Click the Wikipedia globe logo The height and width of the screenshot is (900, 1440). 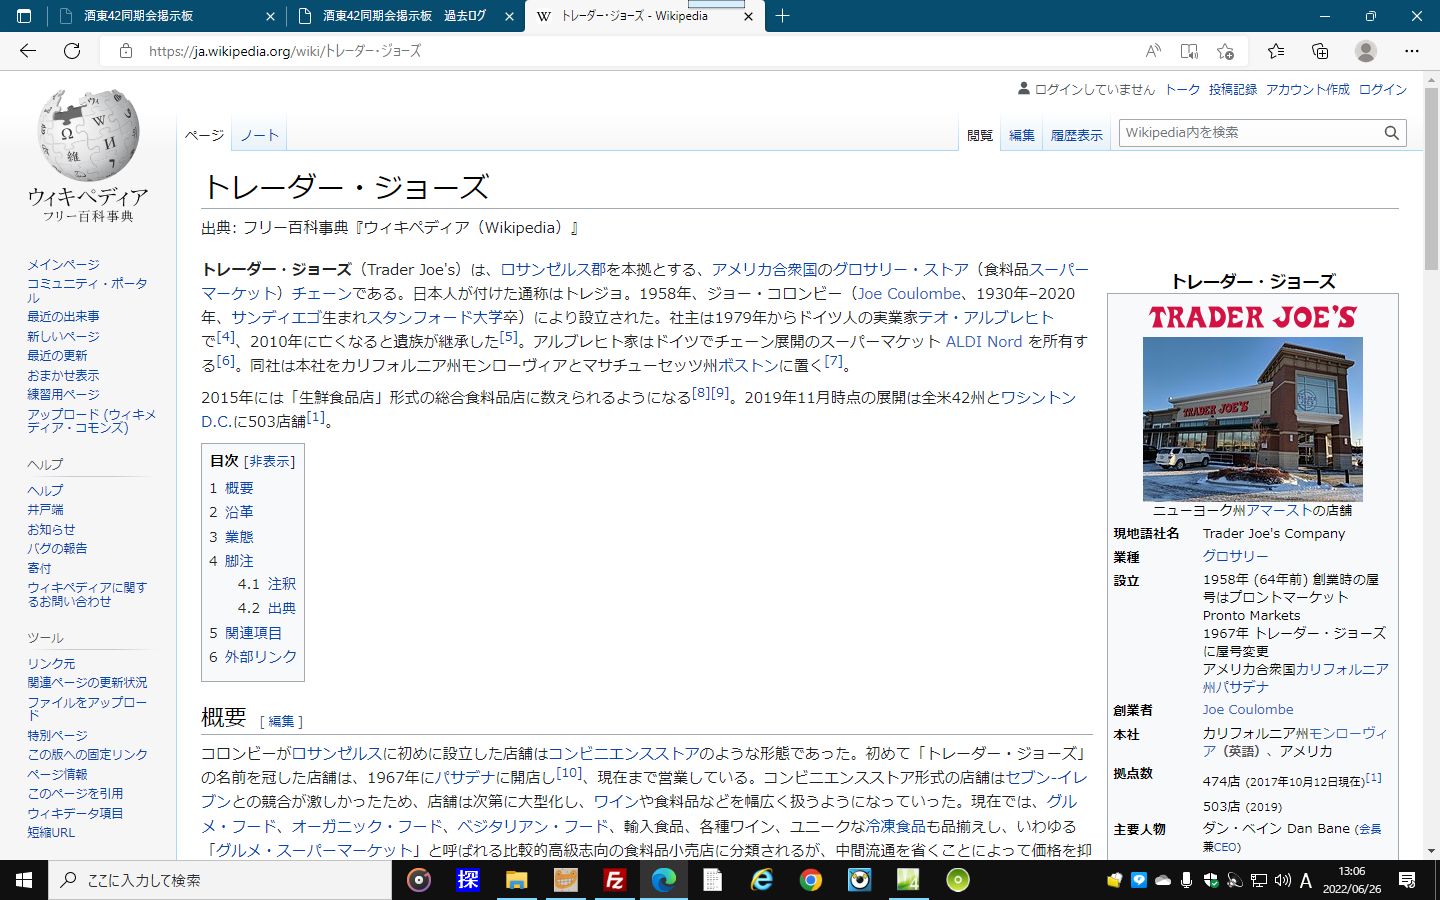coord(89,134)
